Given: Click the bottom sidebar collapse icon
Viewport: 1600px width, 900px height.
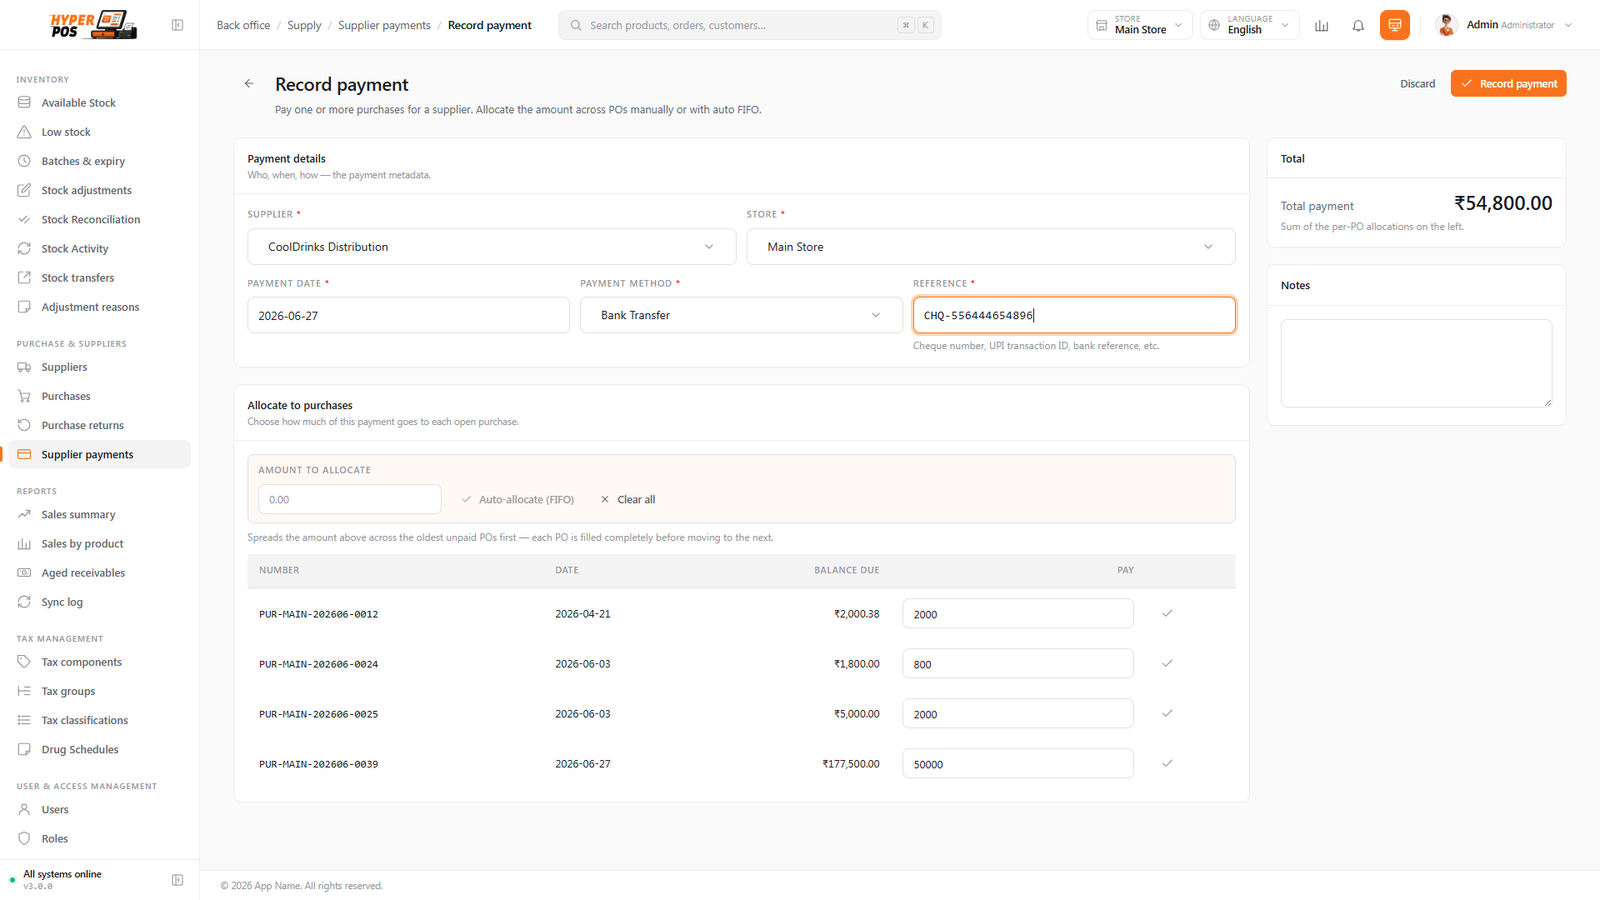Looking at the screenshot, I should 177,880.
